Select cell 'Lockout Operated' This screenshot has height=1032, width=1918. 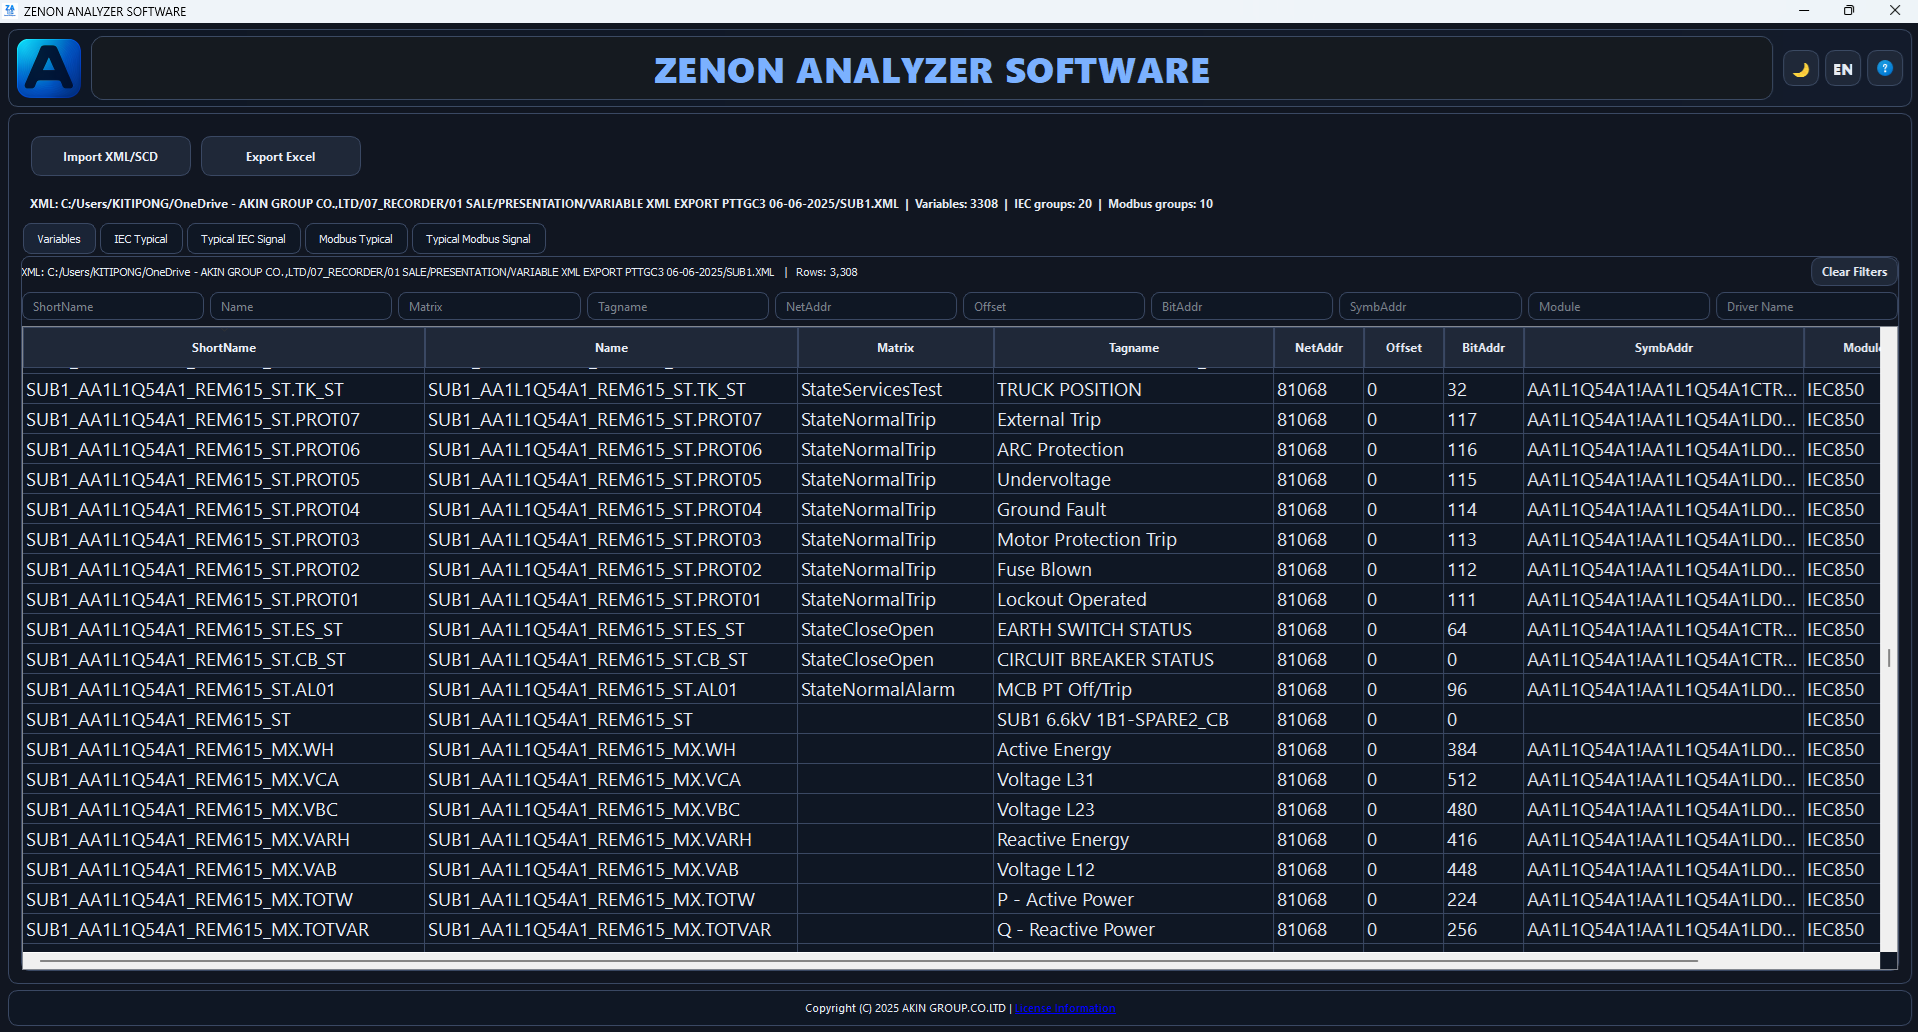[x=1134, y=600]
